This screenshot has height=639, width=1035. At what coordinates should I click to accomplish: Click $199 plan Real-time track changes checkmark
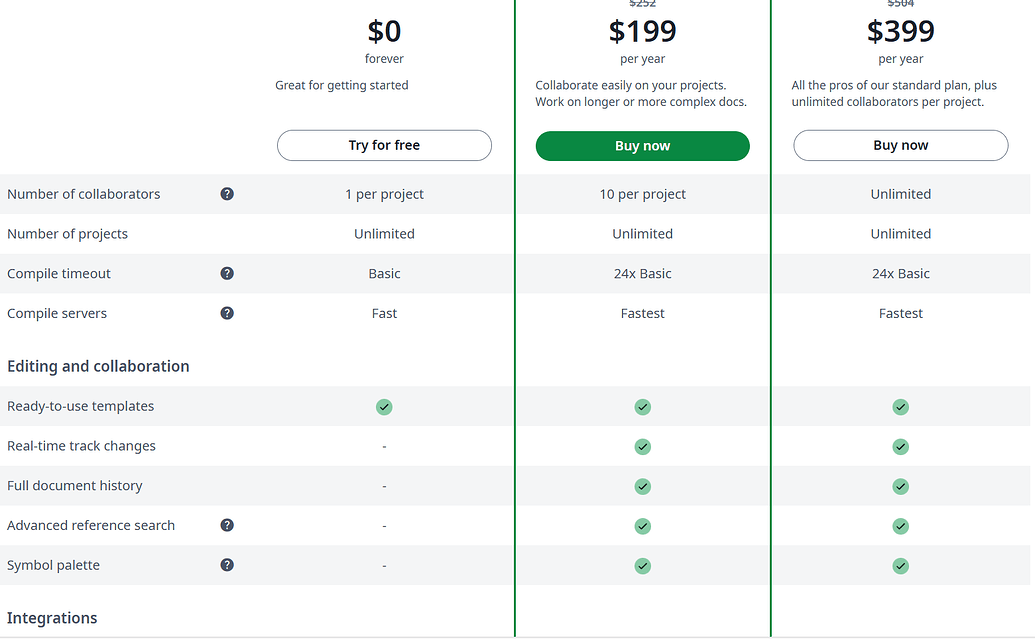642,447
